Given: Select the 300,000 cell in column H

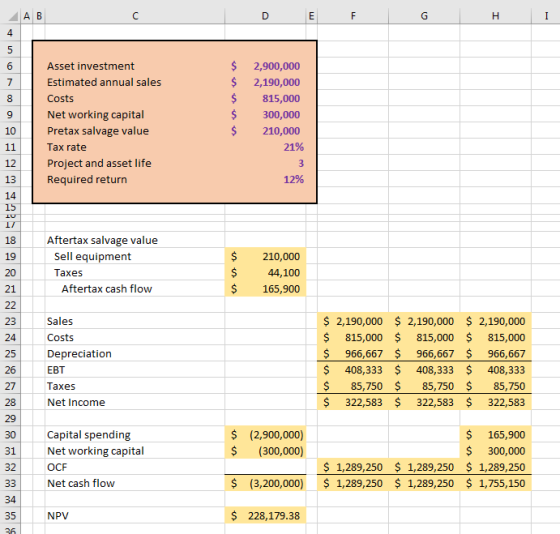Looking at the screenshot, I should point(496,451).
